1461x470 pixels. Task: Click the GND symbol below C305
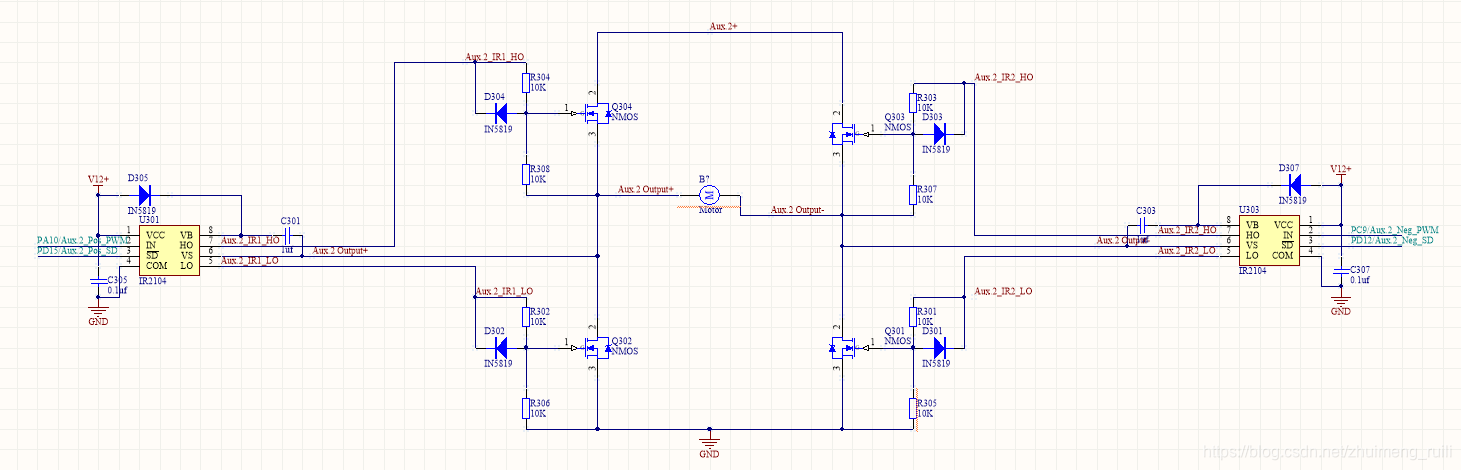(x=98, y=310)
